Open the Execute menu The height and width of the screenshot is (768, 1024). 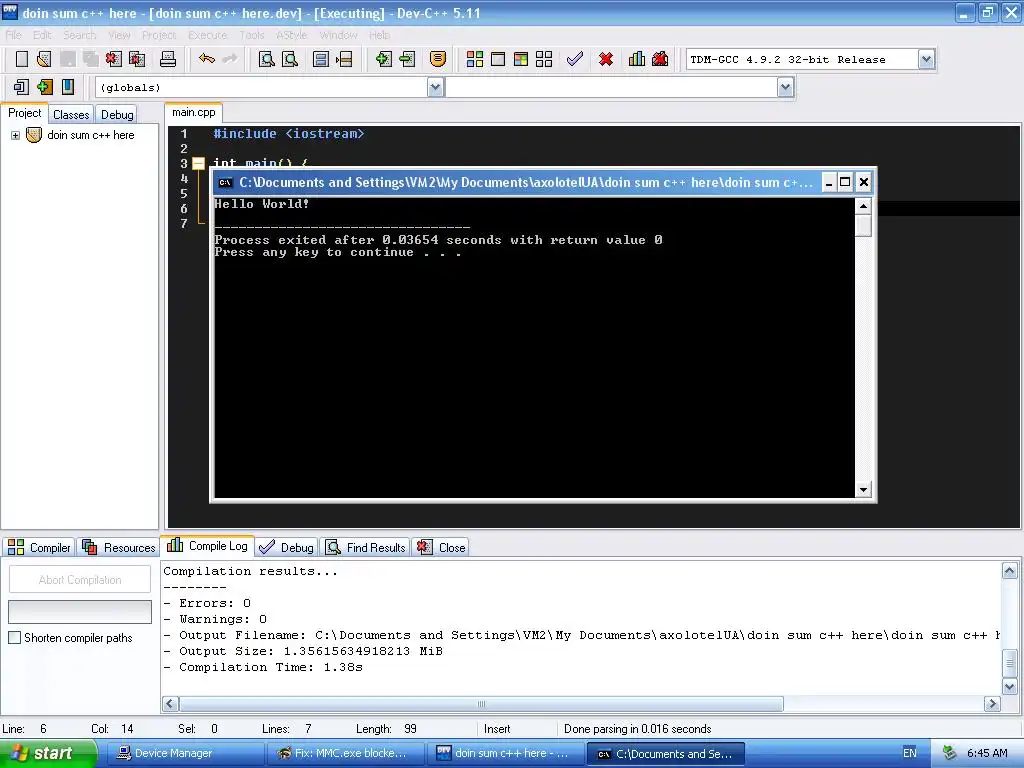click(x=208, y=35)
